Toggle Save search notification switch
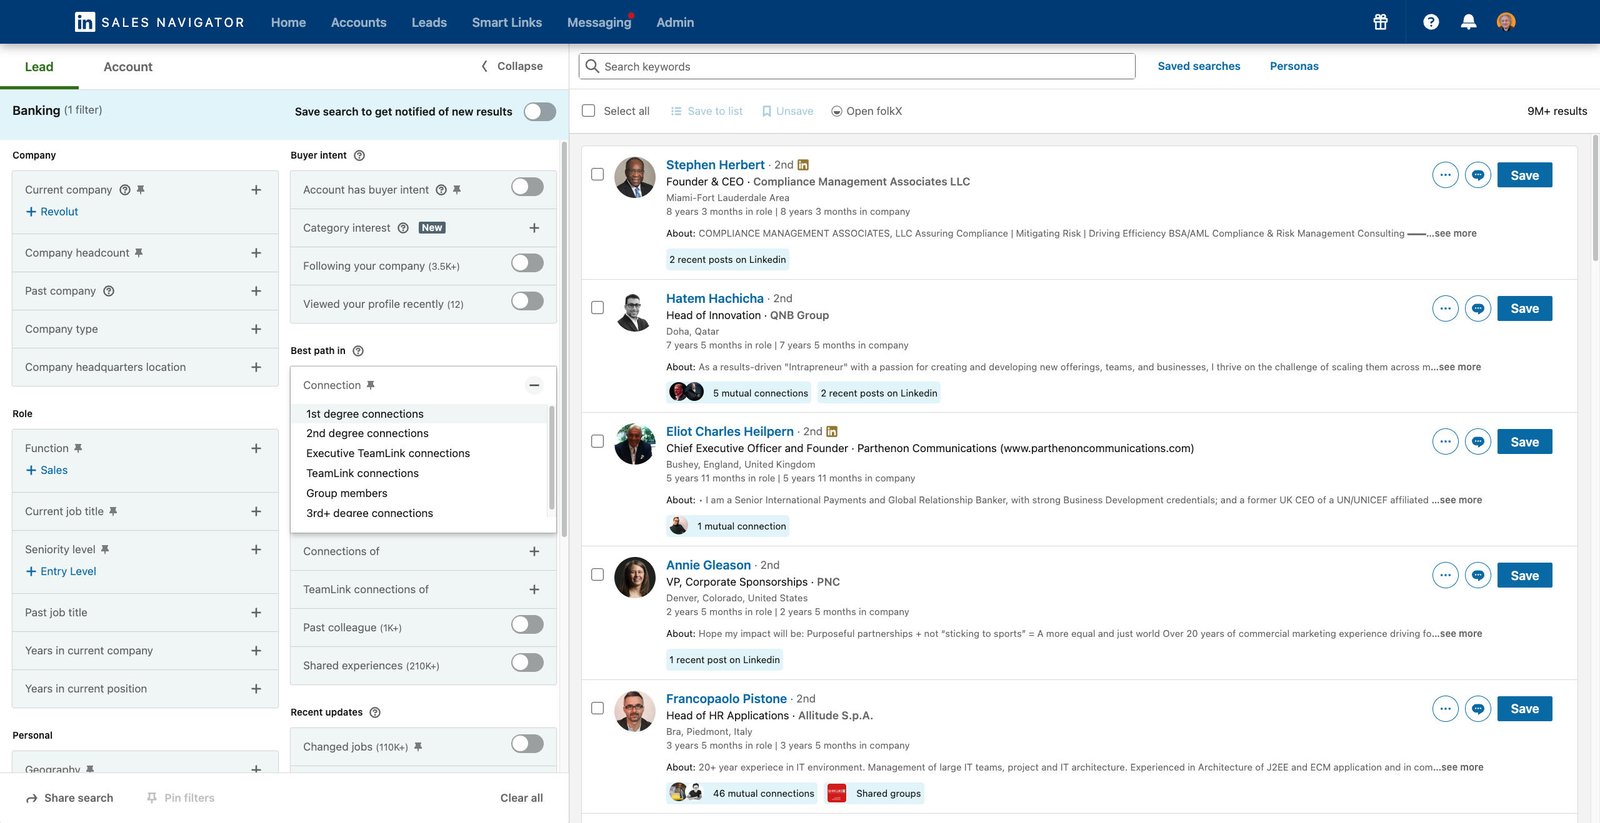 coord(540,111)
